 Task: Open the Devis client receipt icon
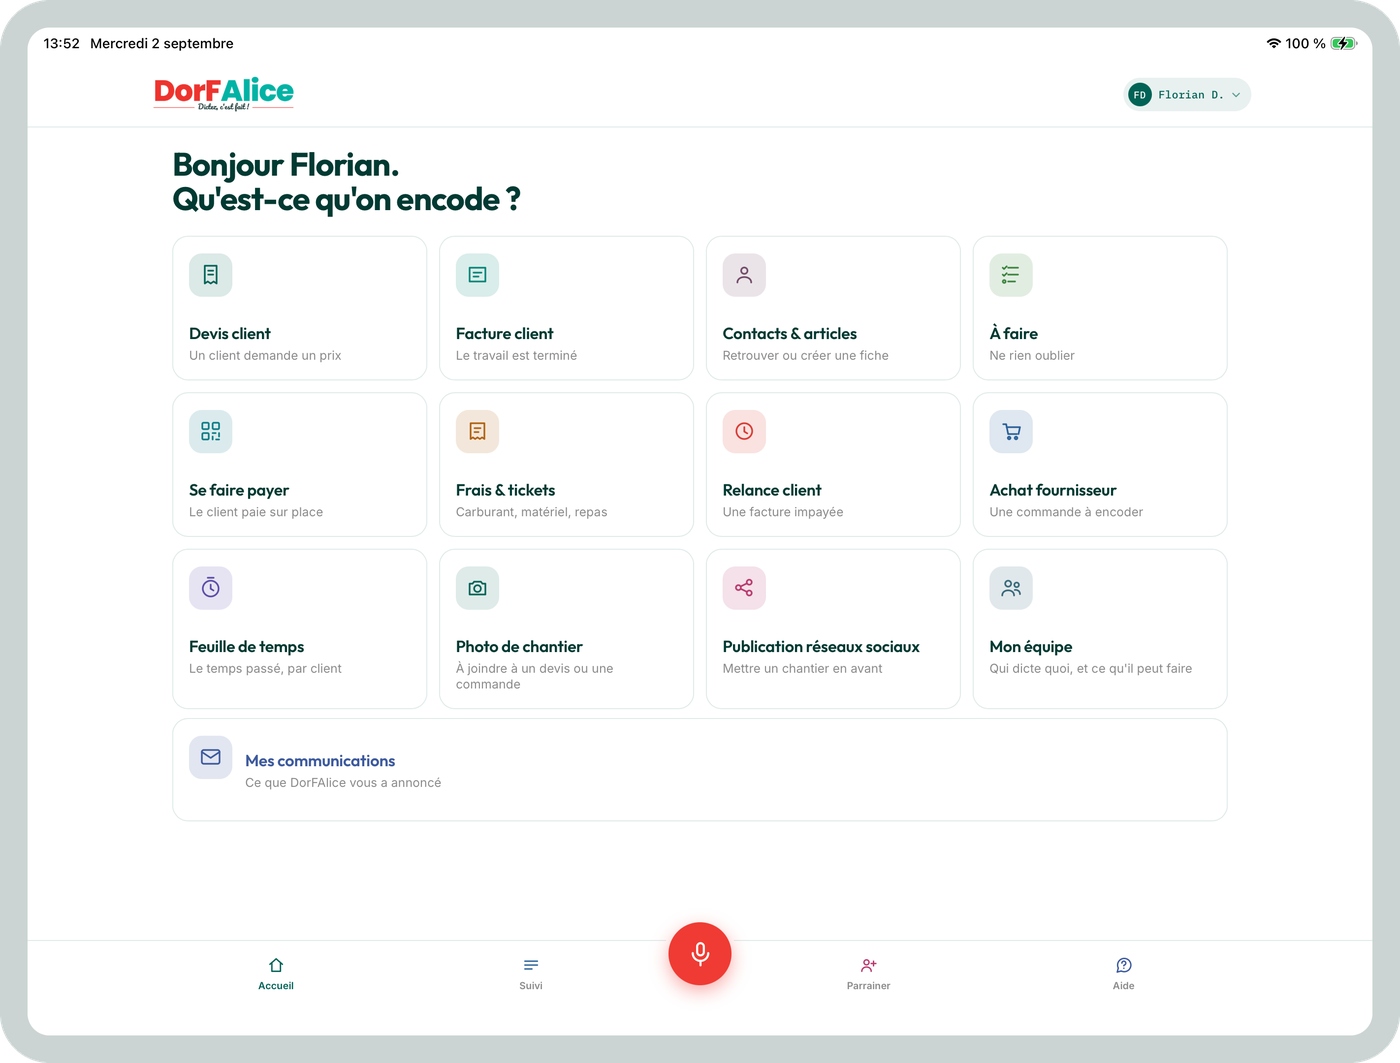211,275
